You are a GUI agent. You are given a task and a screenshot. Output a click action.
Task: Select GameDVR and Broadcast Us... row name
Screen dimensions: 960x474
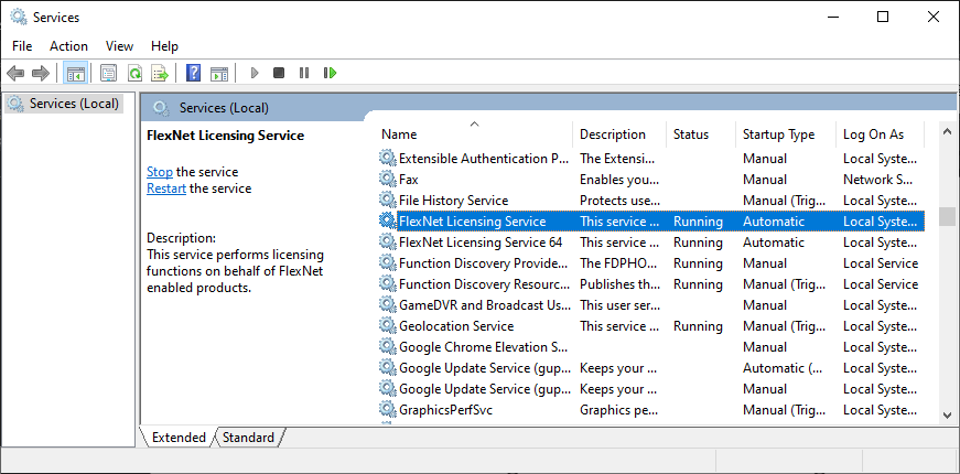click(485, 305)
